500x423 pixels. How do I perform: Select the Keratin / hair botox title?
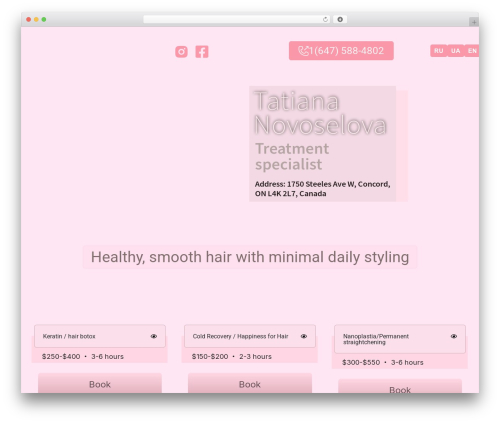(x=69, y=336)
